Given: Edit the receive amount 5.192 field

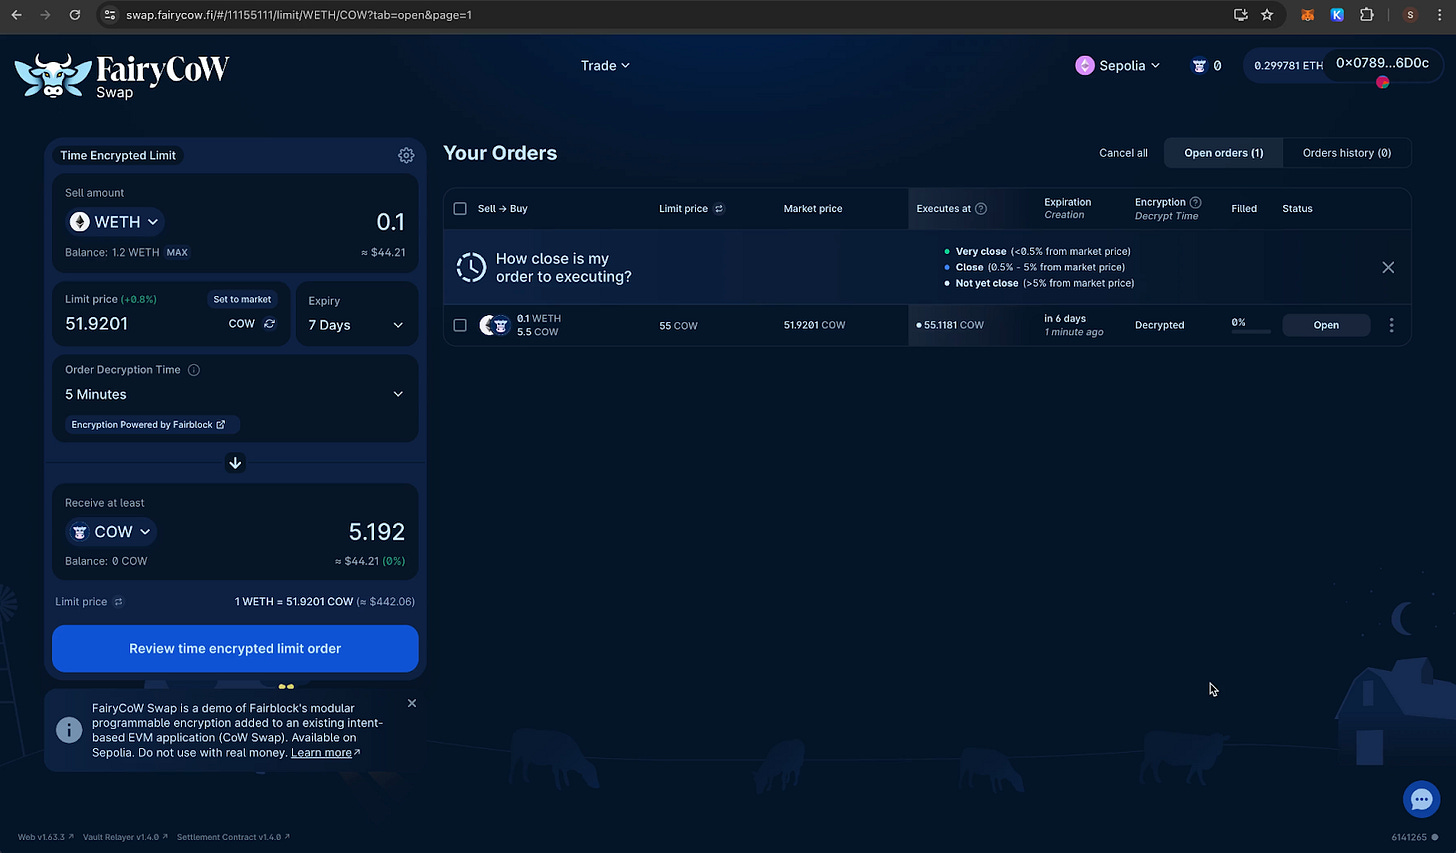Looking at the screenshot, I should [x=376, y=532].
